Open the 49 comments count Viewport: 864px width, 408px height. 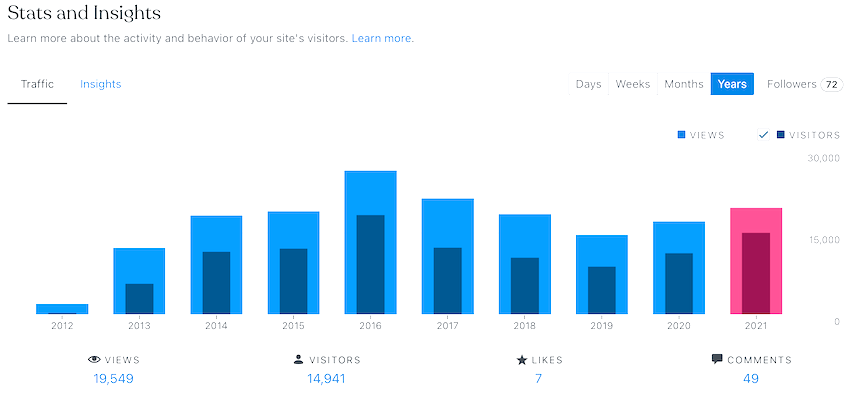[x=751, y=379]
